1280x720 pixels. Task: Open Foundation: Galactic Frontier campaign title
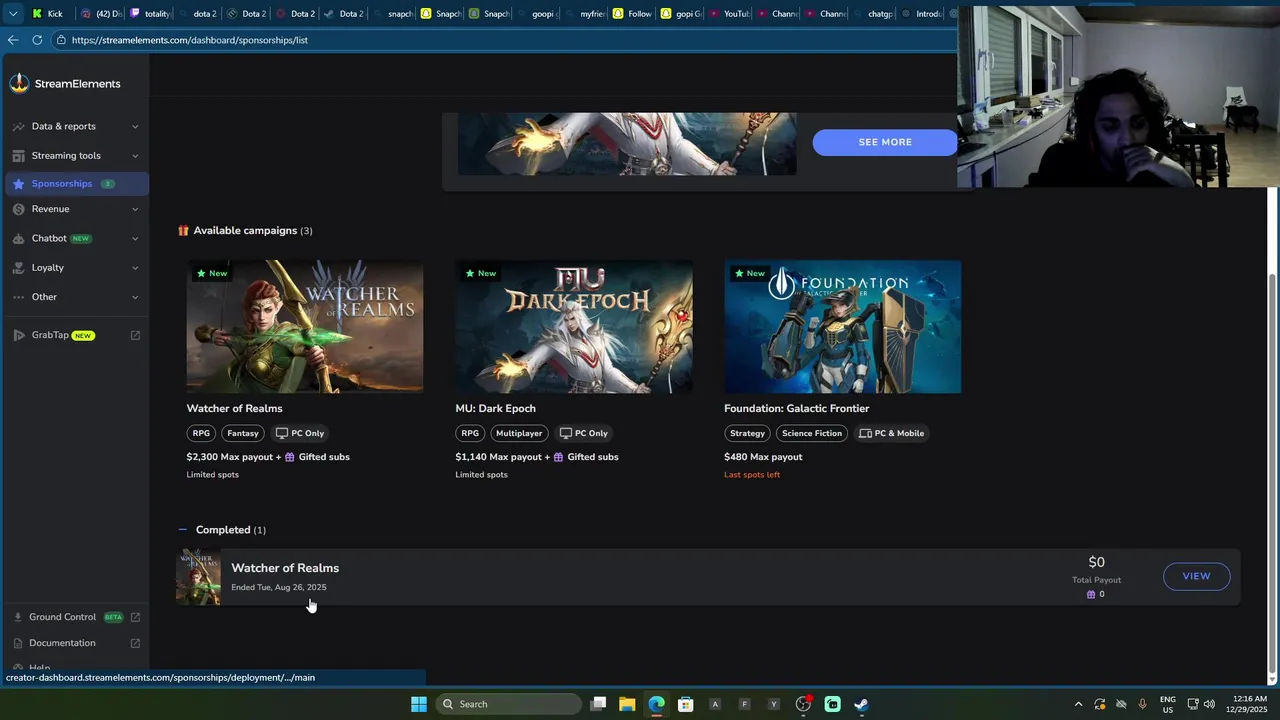pyautogui.click(x=796, y=408)
